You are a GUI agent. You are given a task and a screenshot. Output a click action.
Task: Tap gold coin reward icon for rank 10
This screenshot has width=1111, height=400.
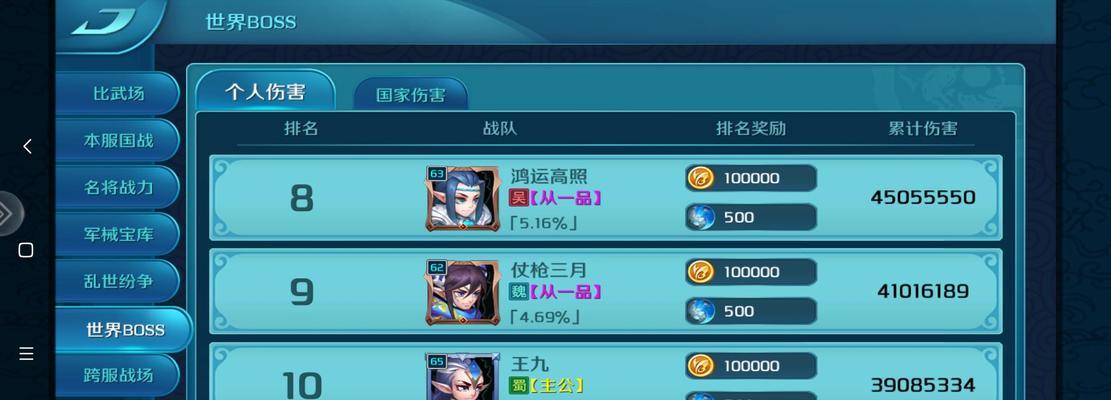pos(700,365)
